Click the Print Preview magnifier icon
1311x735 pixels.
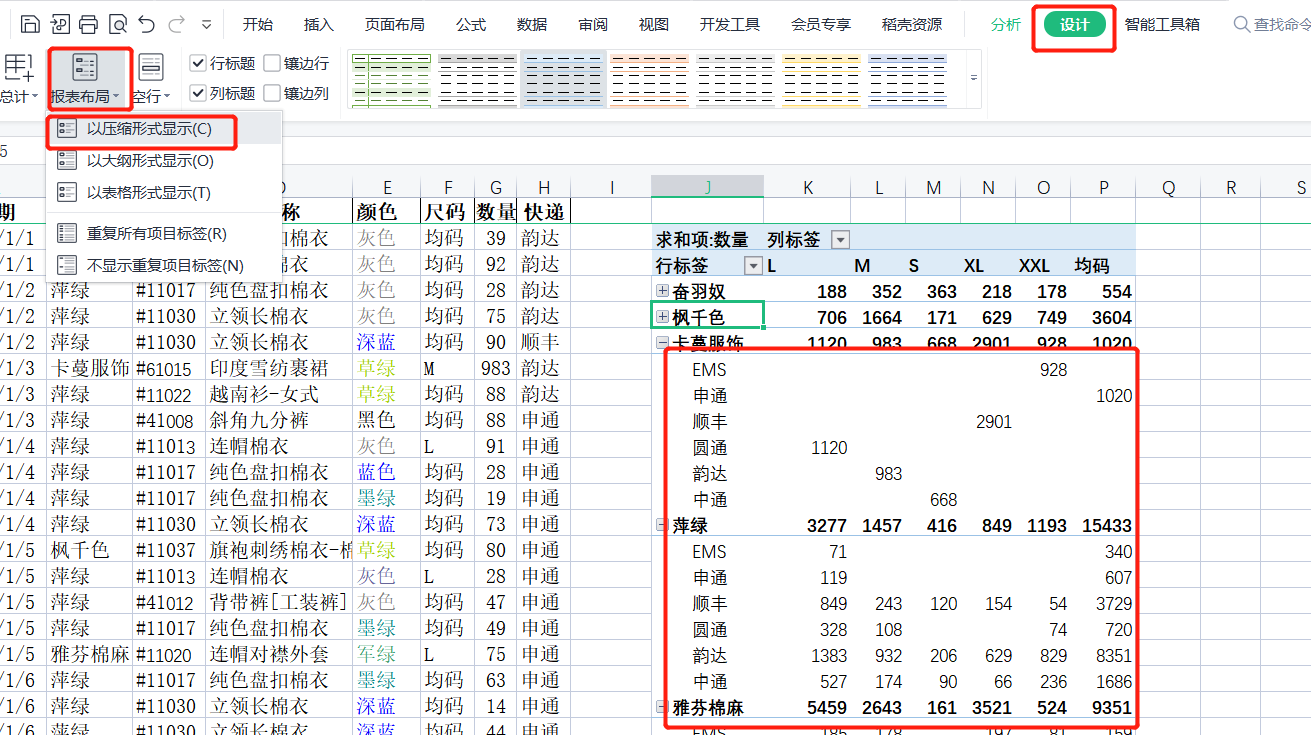(118, 24)
